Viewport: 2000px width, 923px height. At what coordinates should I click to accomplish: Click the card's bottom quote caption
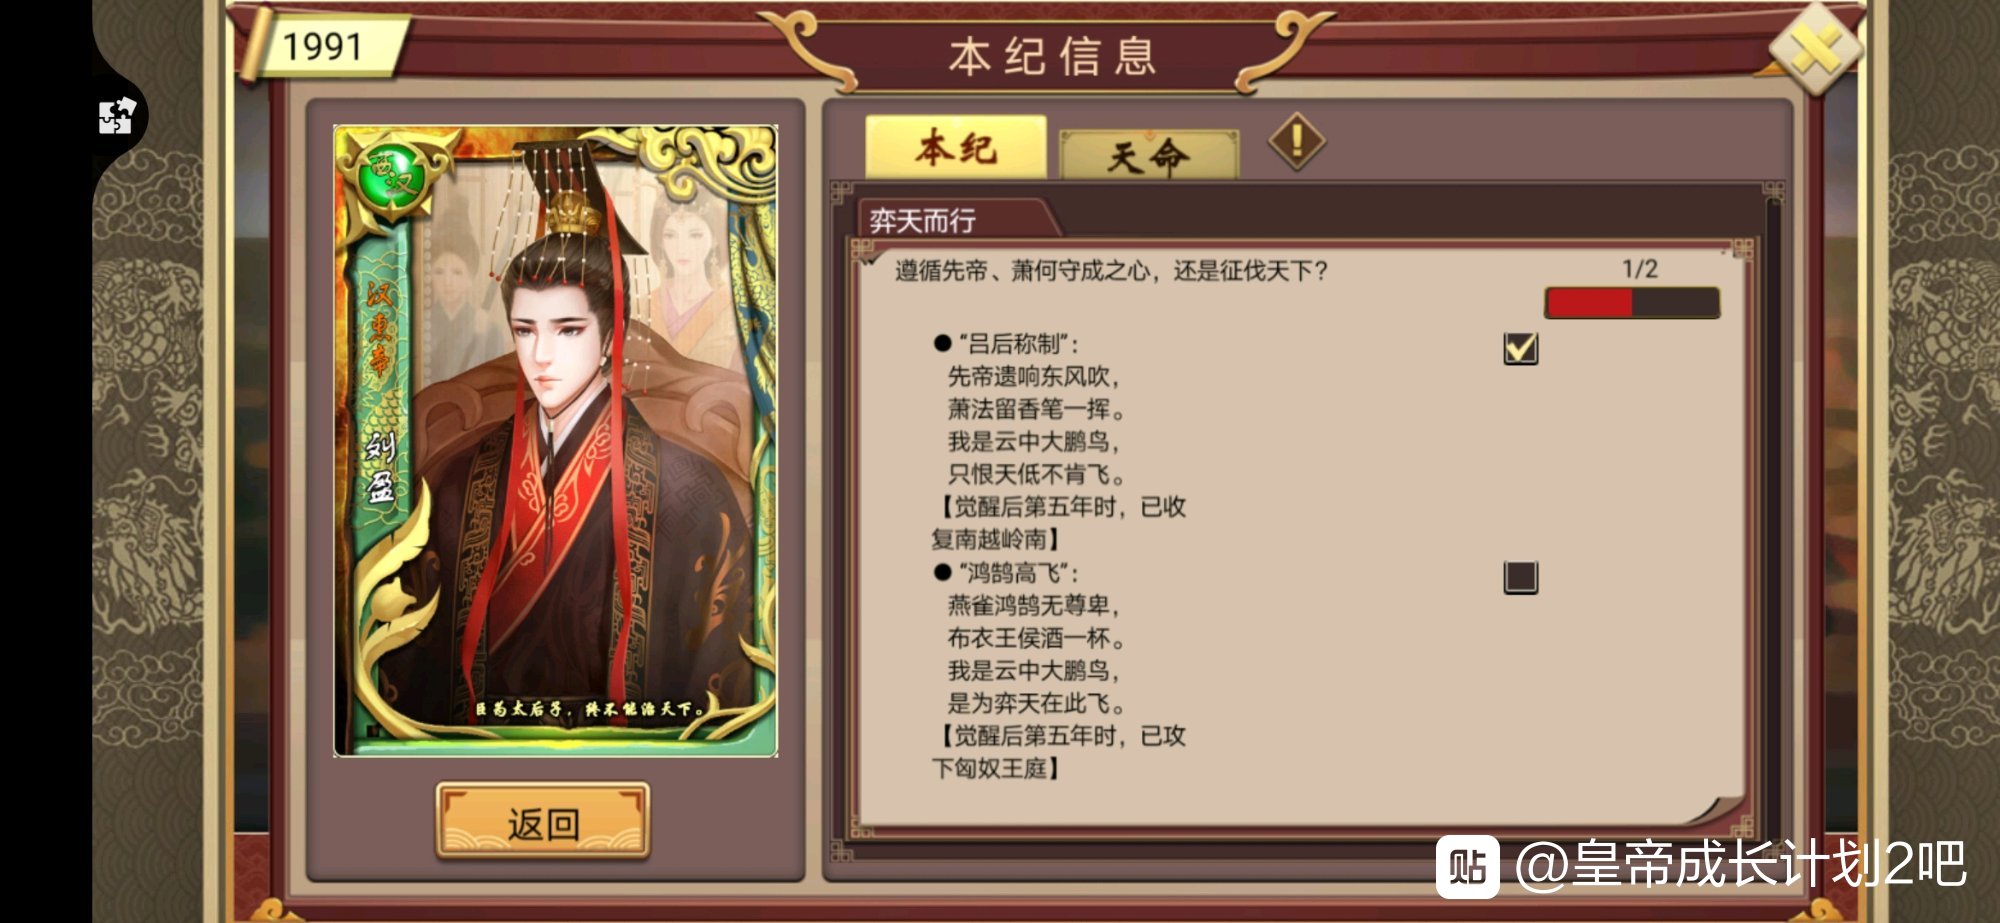click(x=590, y=709)
